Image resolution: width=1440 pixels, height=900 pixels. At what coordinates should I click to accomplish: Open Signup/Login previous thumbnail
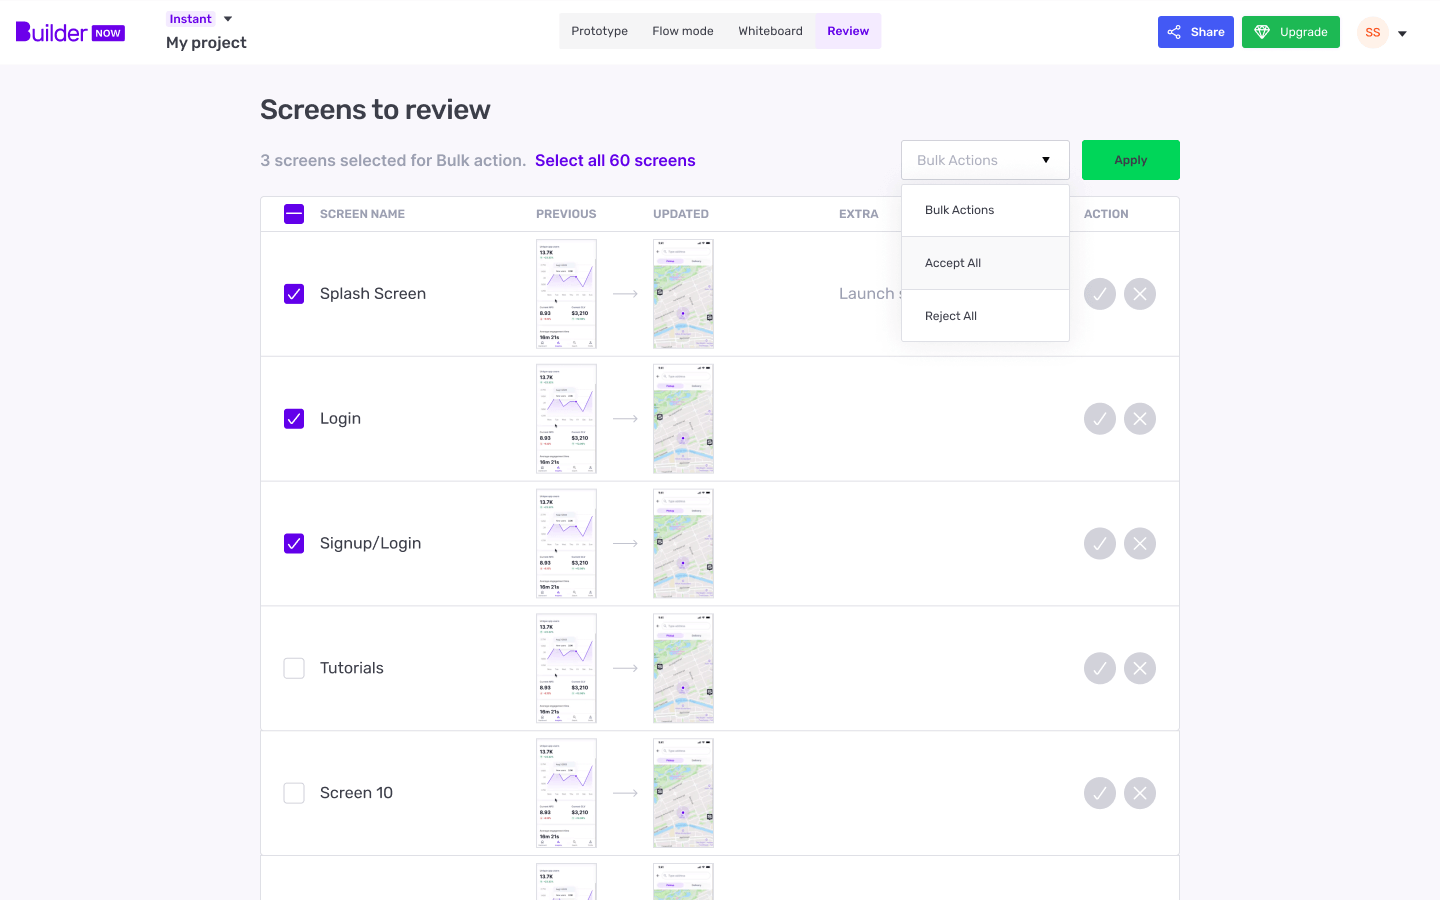566,544
